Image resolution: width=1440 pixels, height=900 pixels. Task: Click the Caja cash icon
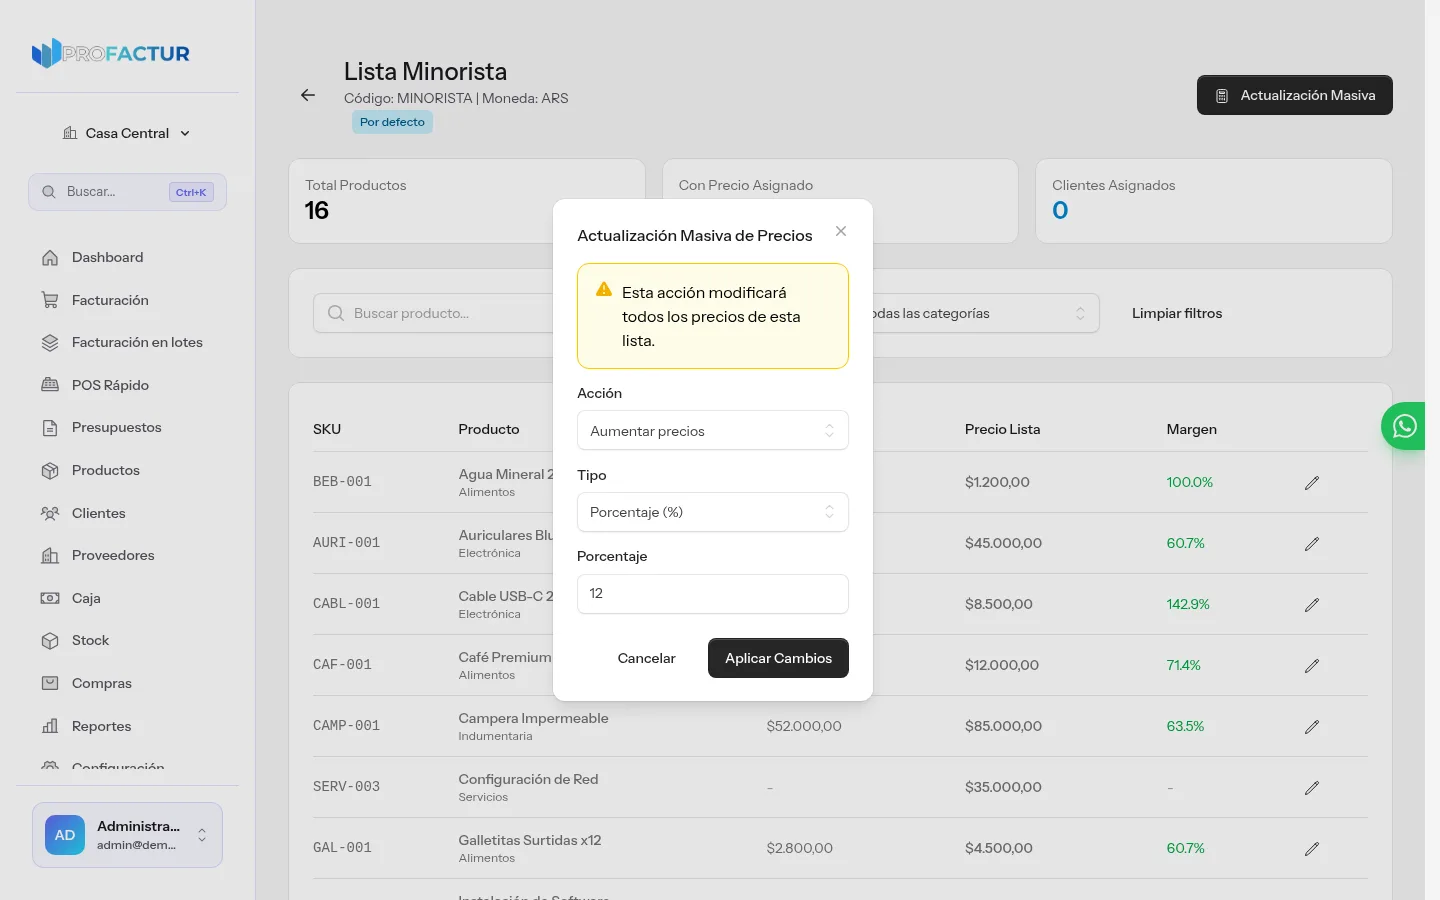point(50,598)
